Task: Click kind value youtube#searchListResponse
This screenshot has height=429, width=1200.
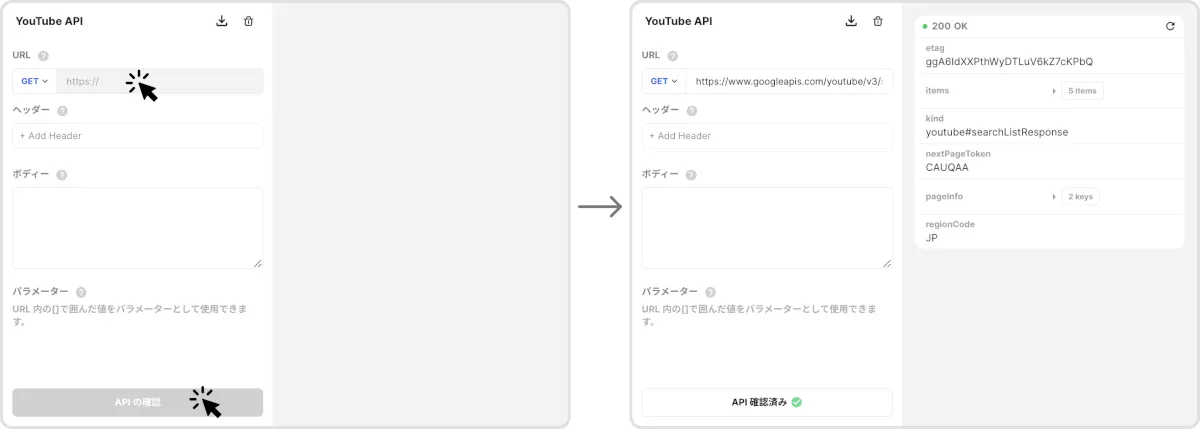Action: point(997,132)
